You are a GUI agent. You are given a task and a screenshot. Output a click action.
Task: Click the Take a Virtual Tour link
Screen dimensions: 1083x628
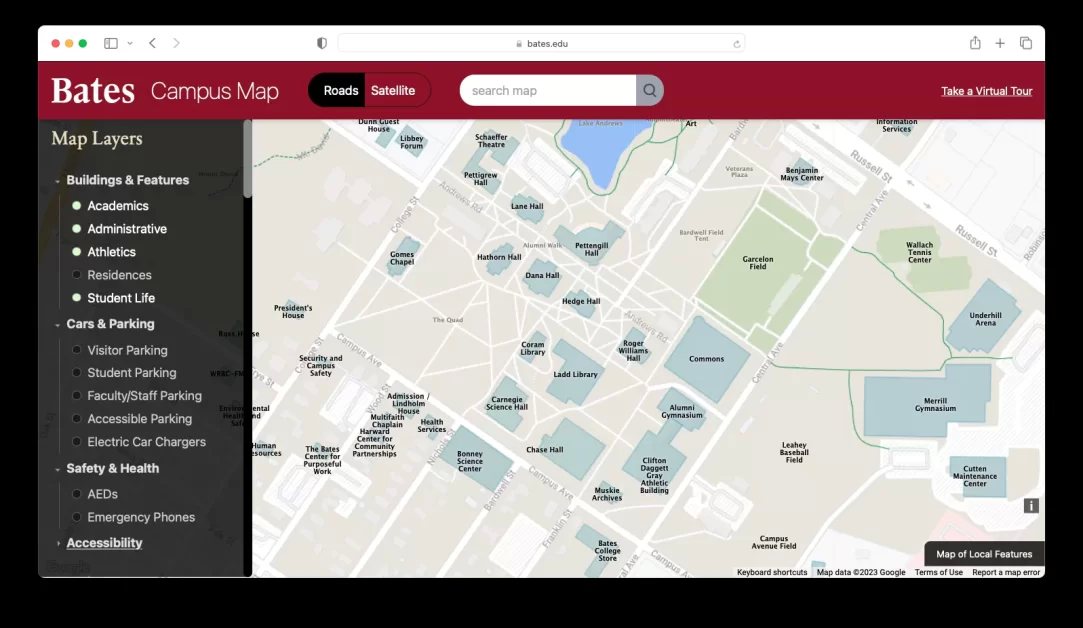(x=986, y=90)
